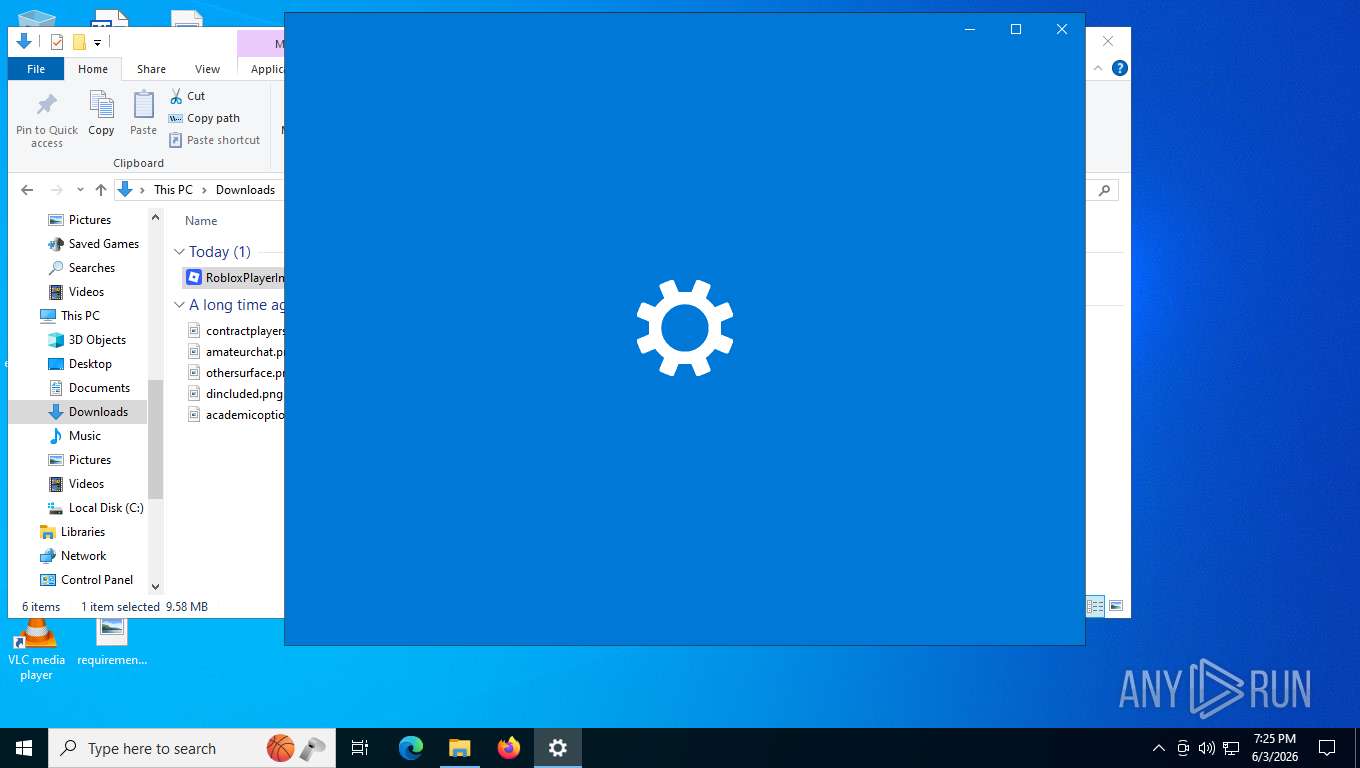The height and width of the screenshot is (768, 1360).
Task: Go forward with Explorer's right arrow
Action: click(56, 190)
